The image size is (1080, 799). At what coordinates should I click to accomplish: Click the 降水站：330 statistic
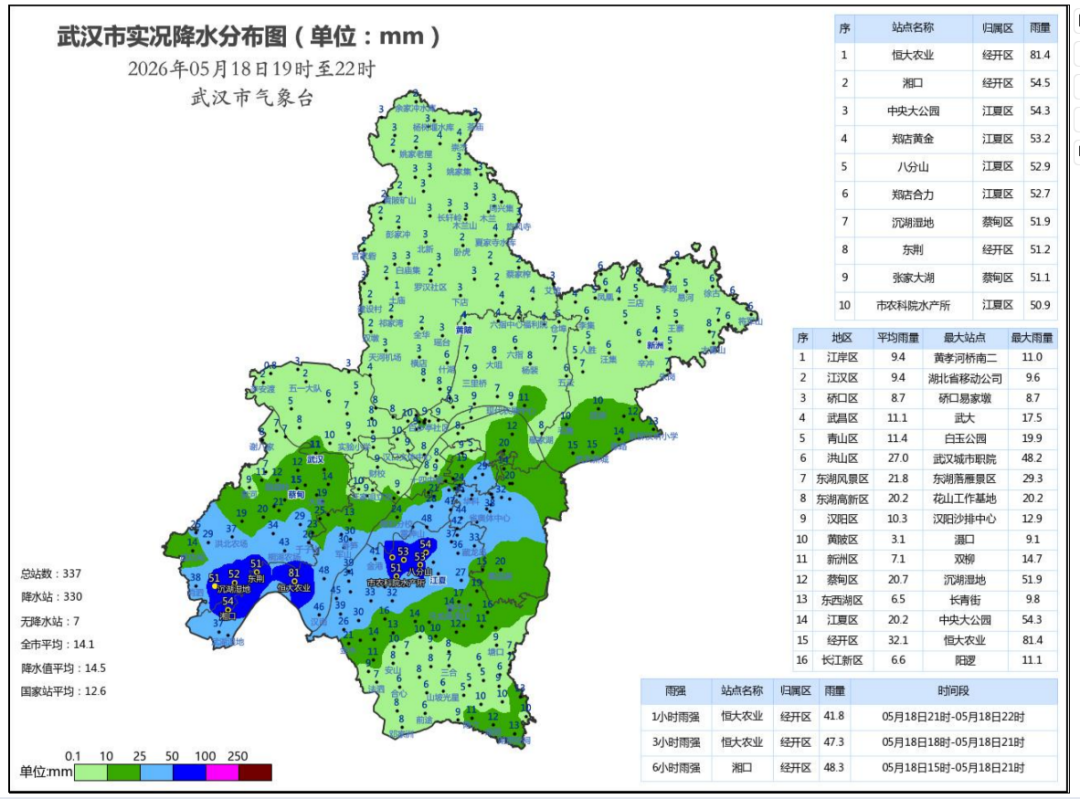pyautogui.click(x=52, y=597)
